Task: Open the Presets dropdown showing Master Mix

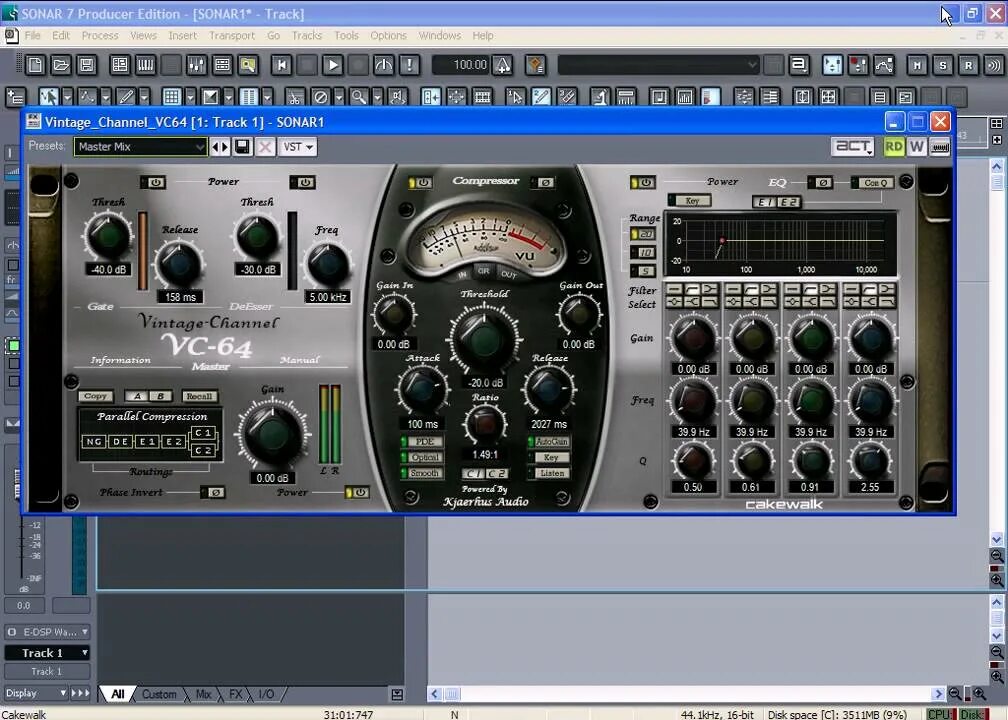Action: (140, 147)
